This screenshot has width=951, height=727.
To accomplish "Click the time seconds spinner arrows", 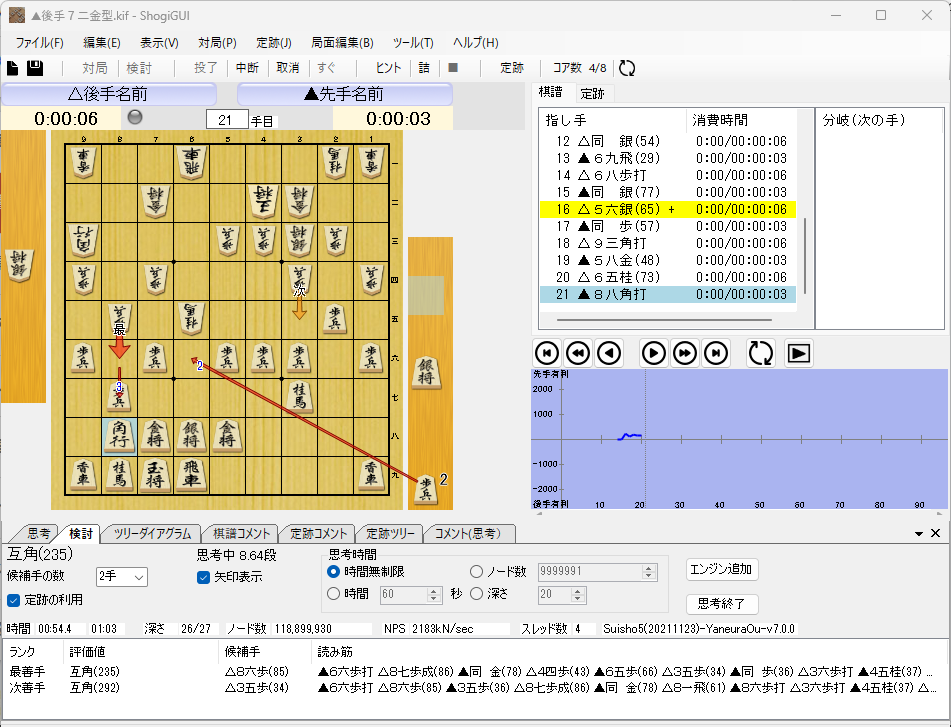I will coord(433,594).
